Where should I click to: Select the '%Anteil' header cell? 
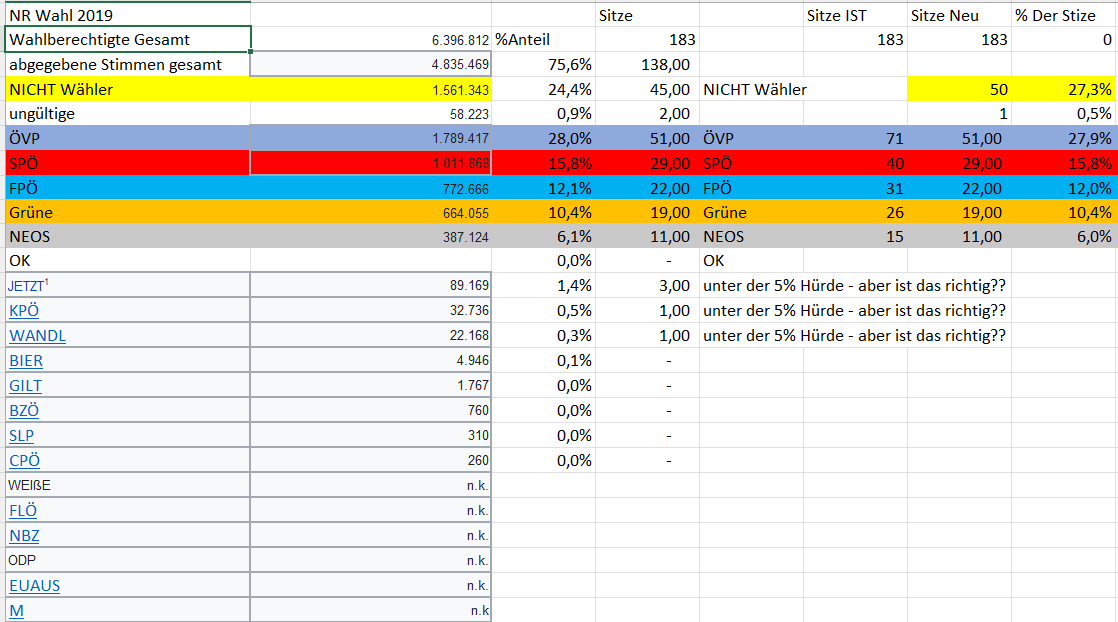click(543, 40)
